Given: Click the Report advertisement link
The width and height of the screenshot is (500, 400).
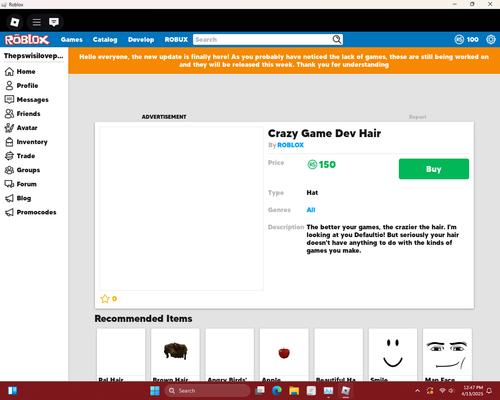Looking at the screenshot, I should pos(417,117).
